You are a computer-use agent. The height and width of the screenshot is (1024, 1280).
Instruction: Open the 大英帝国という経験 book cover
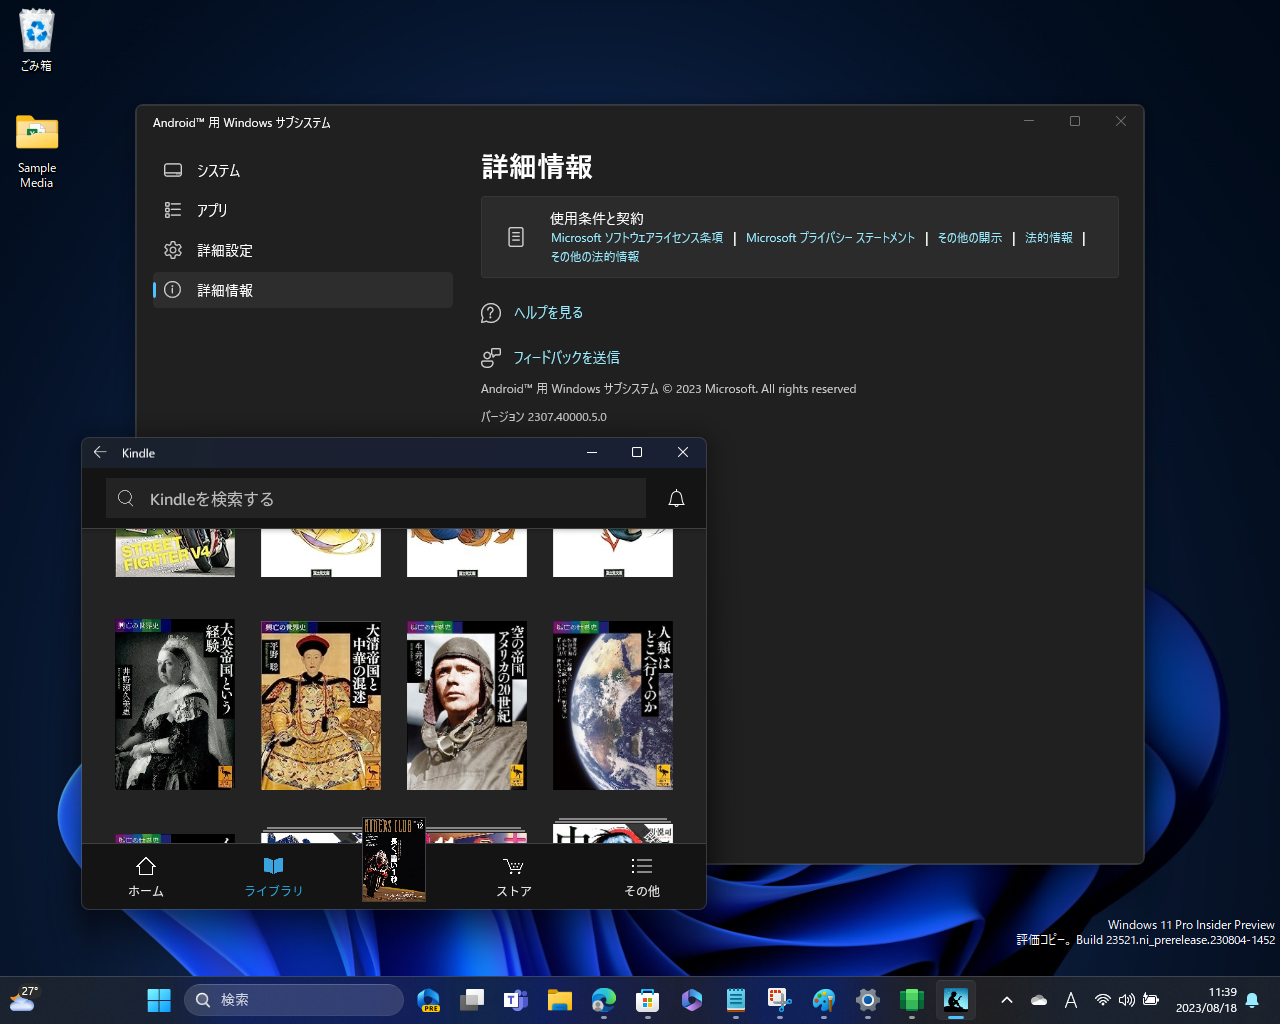[x=174, y=704]
